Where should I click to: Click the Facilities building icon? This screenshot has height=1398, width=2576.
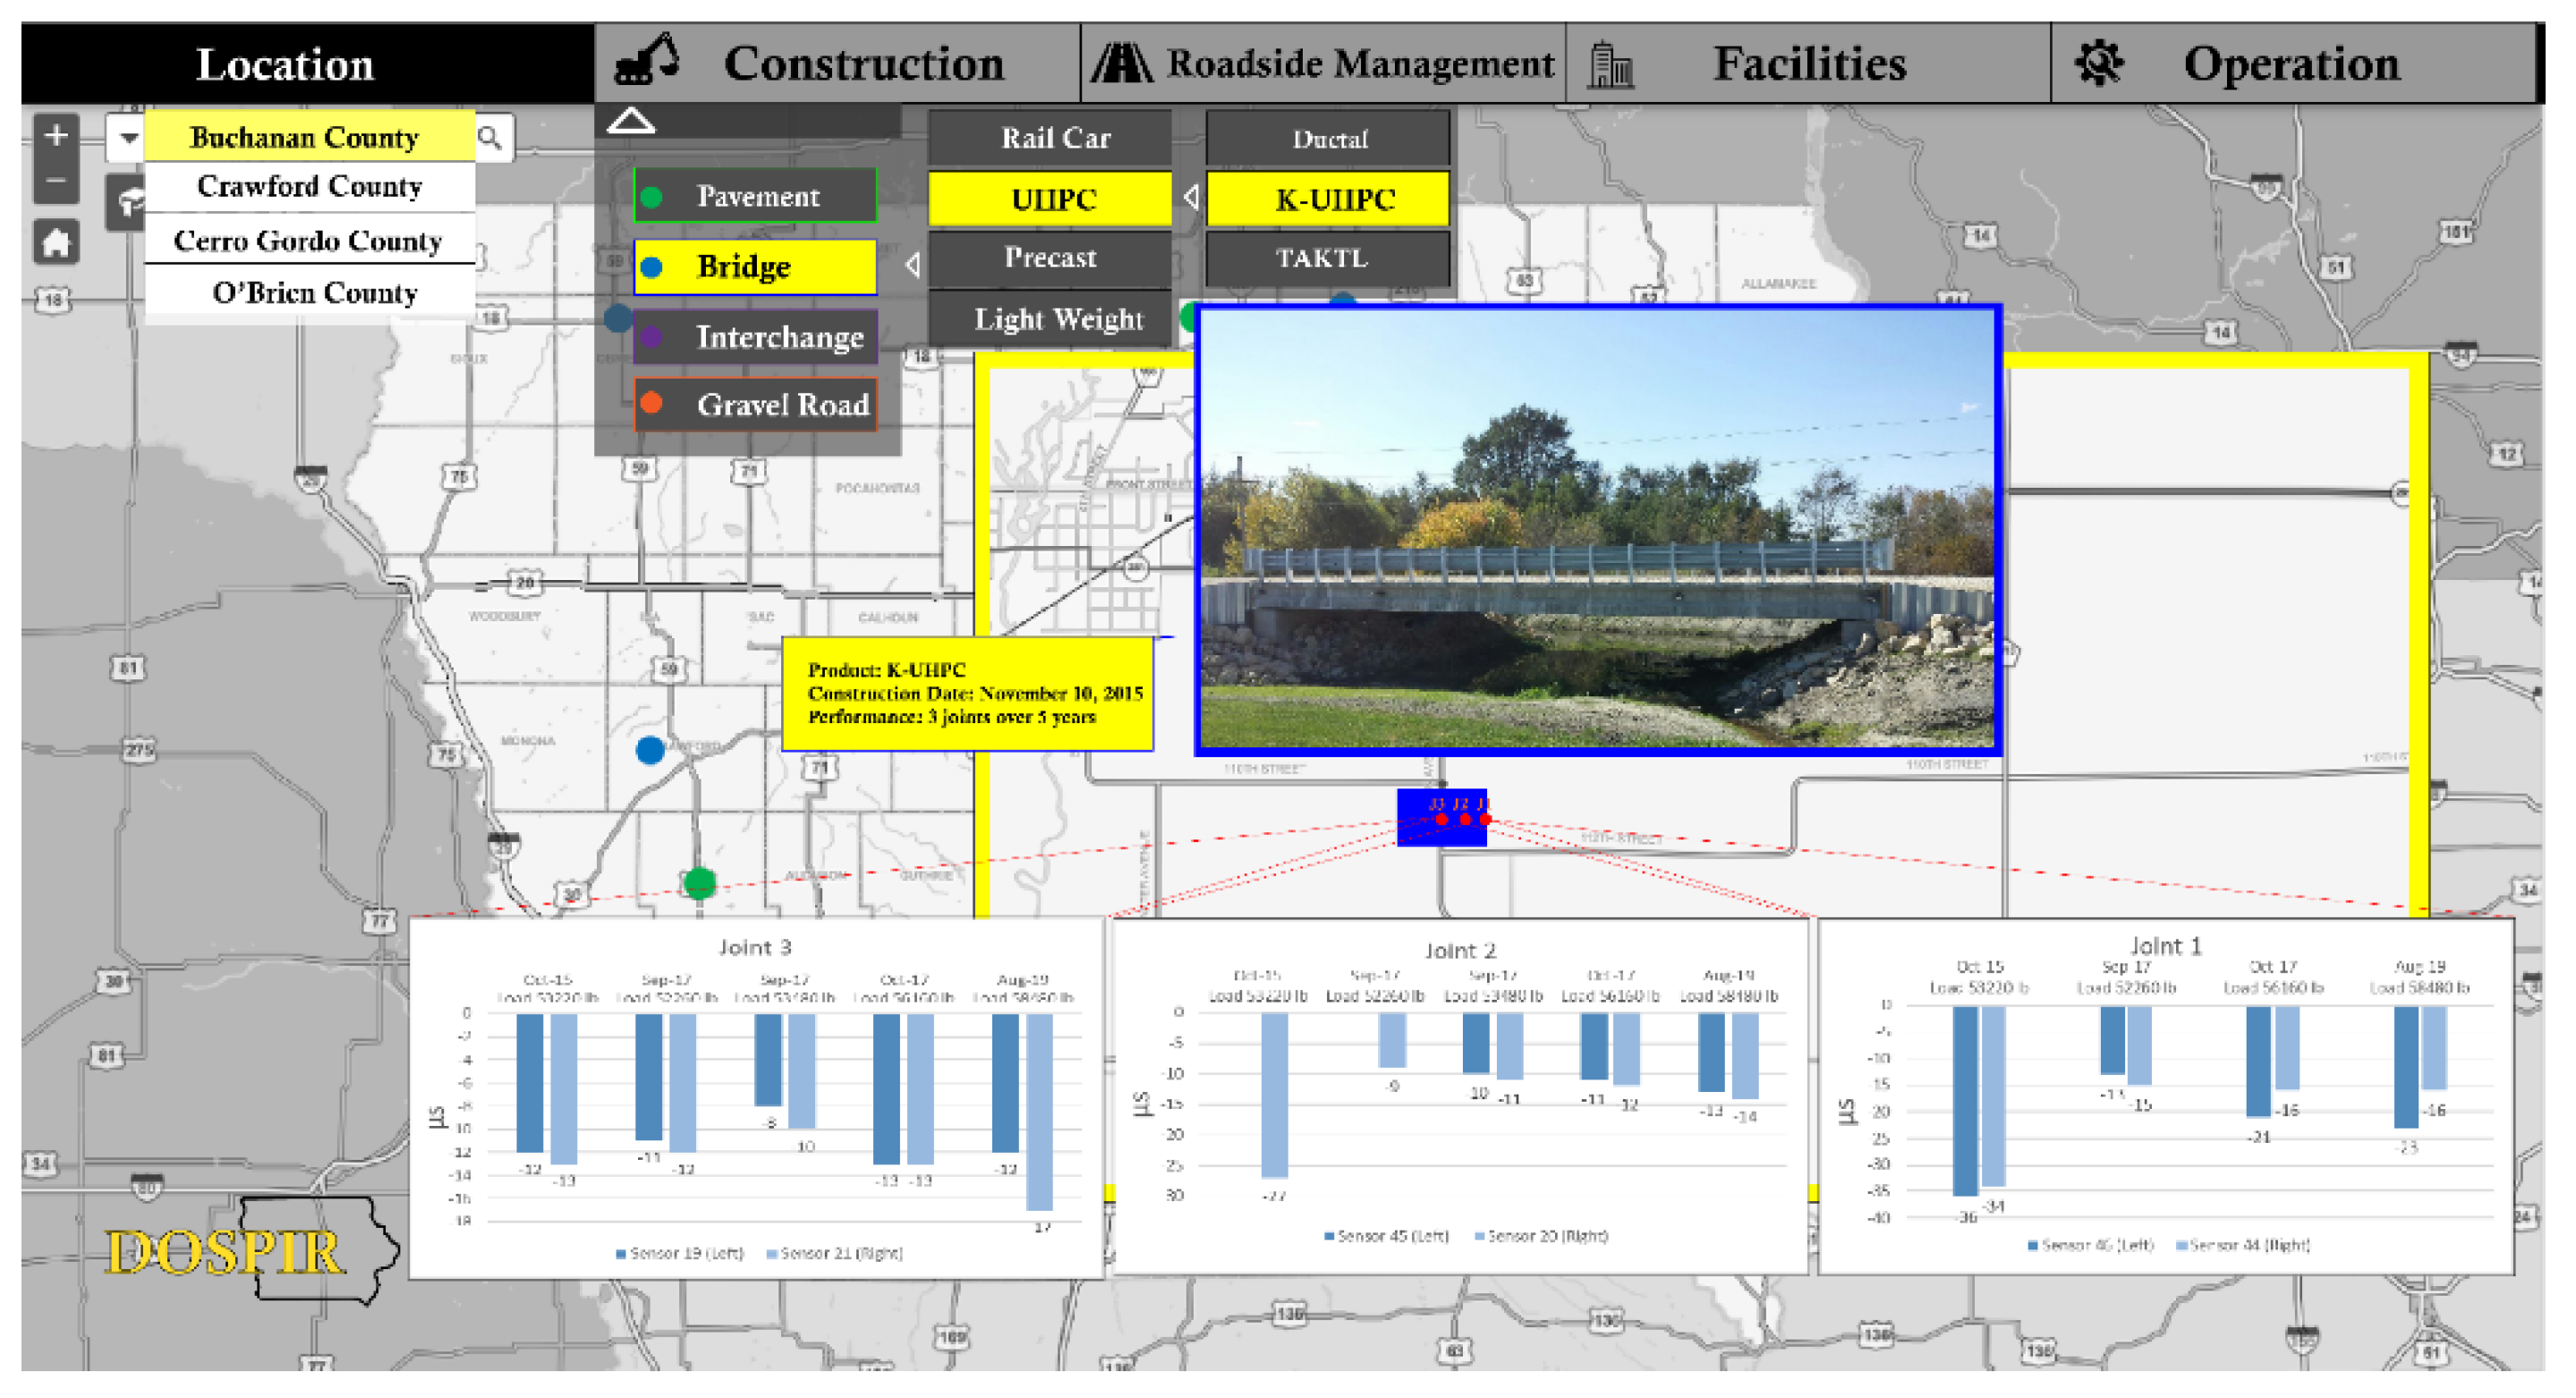point(1610,65)
